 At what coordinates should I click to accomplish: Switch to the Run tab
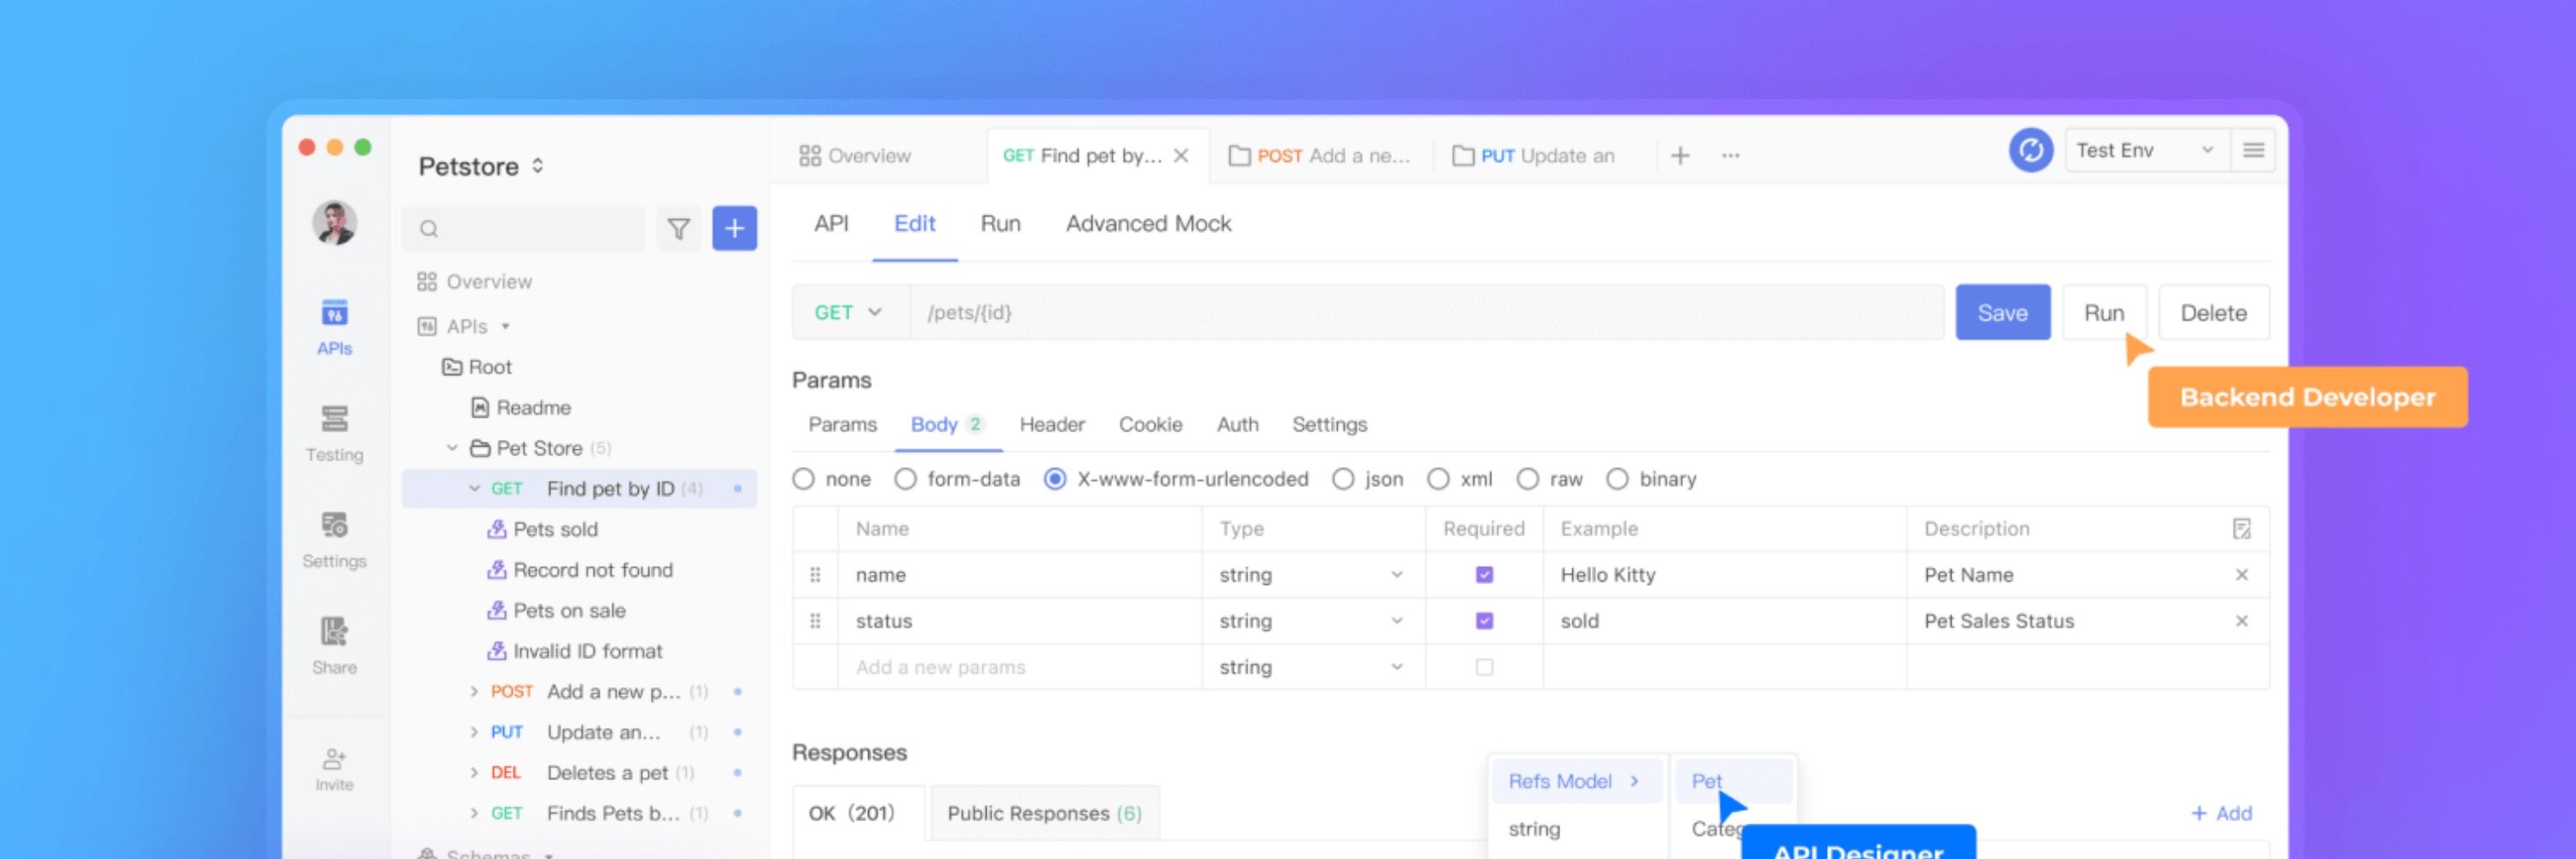click(1000, 224)
